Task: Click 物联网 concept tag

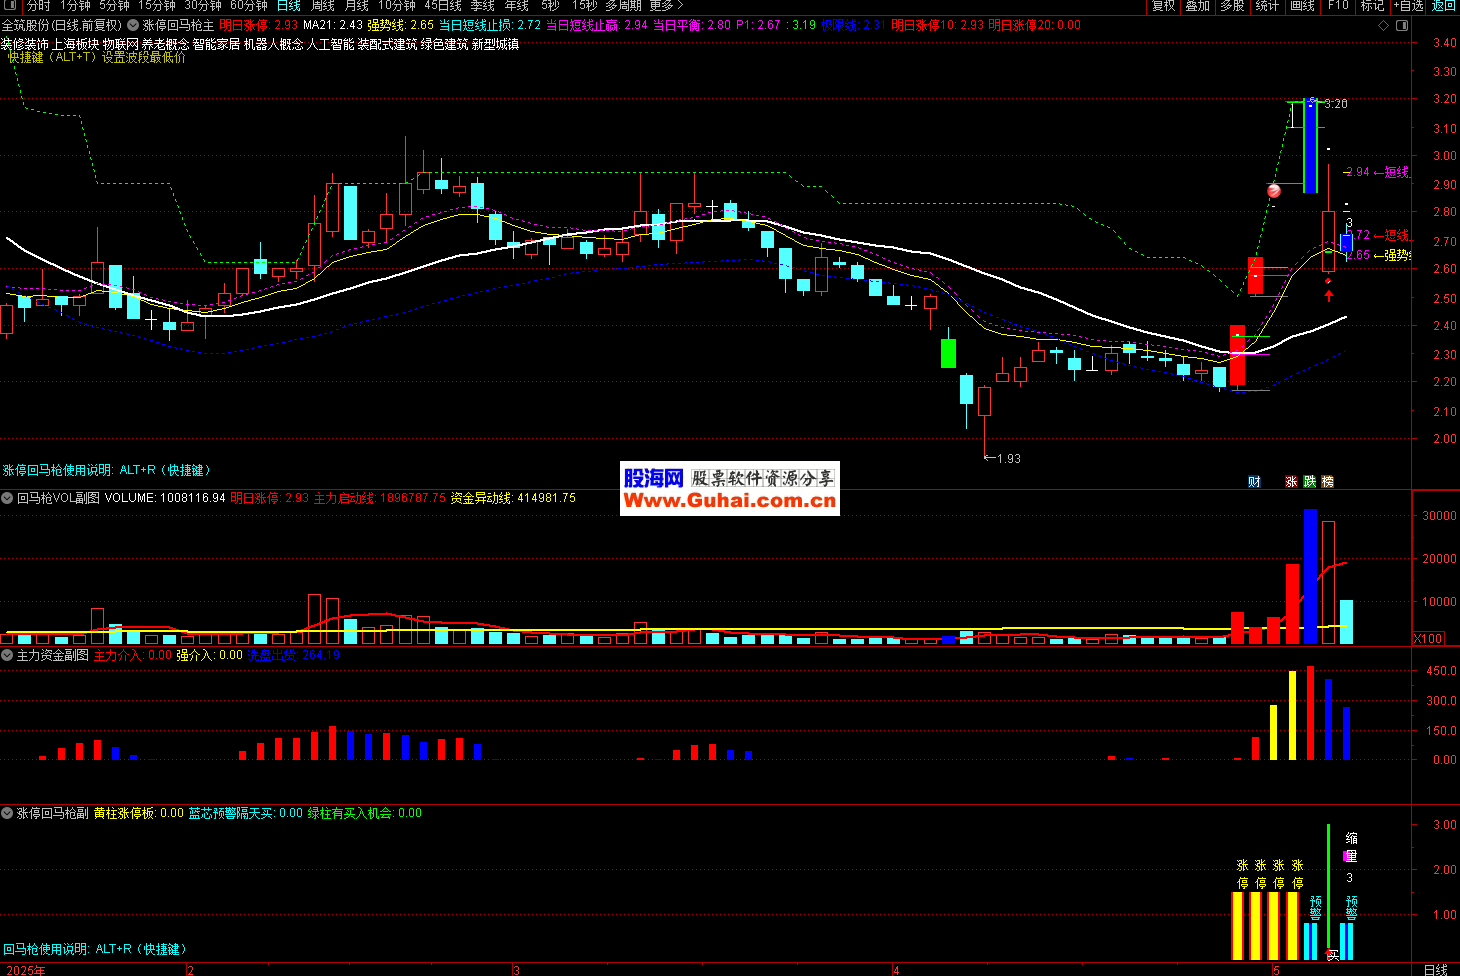Action: (120, 44)
